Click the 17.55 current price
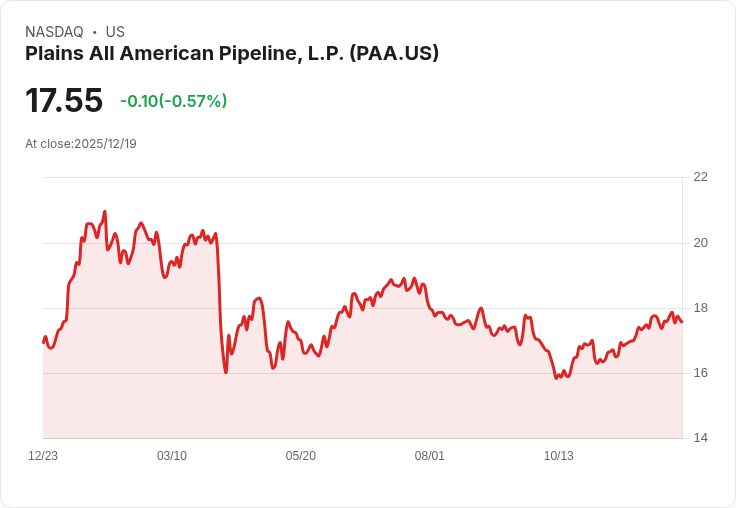This screenshot has height=508, width=736. (64, 101)
